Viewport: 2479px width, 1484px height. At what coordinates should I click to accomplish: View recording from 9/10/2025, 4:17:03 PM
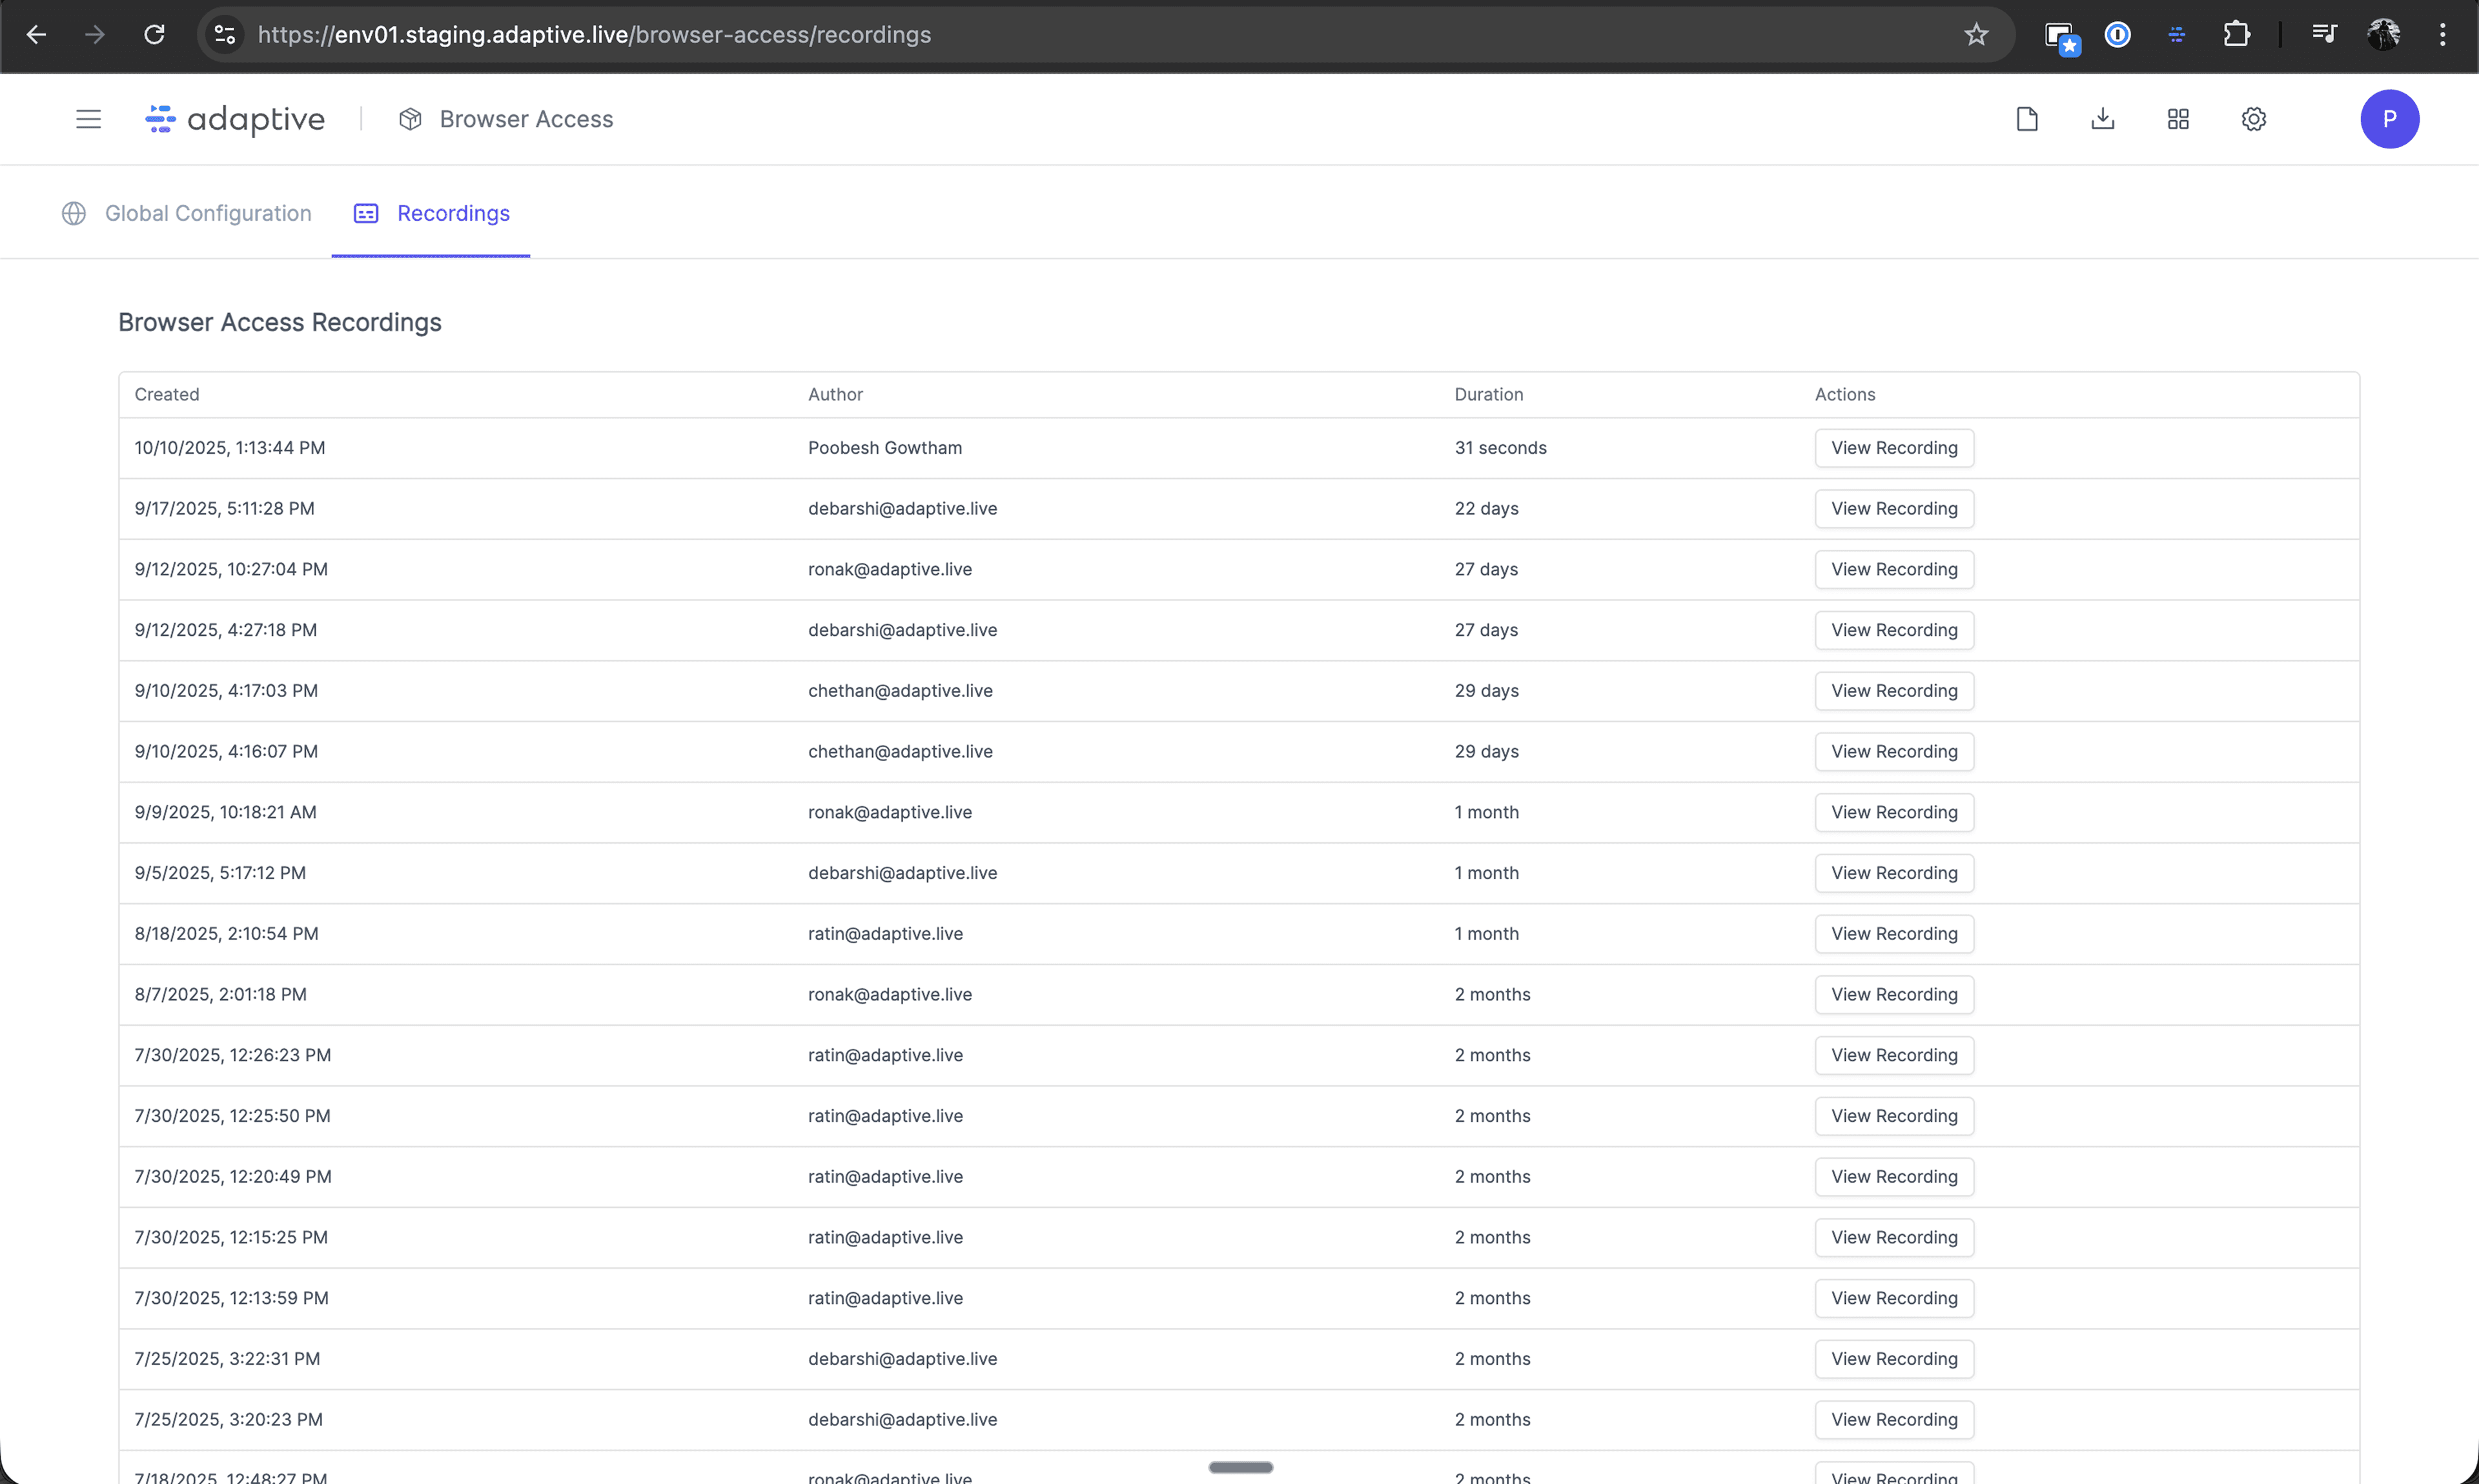click(x=1894, y=691)
